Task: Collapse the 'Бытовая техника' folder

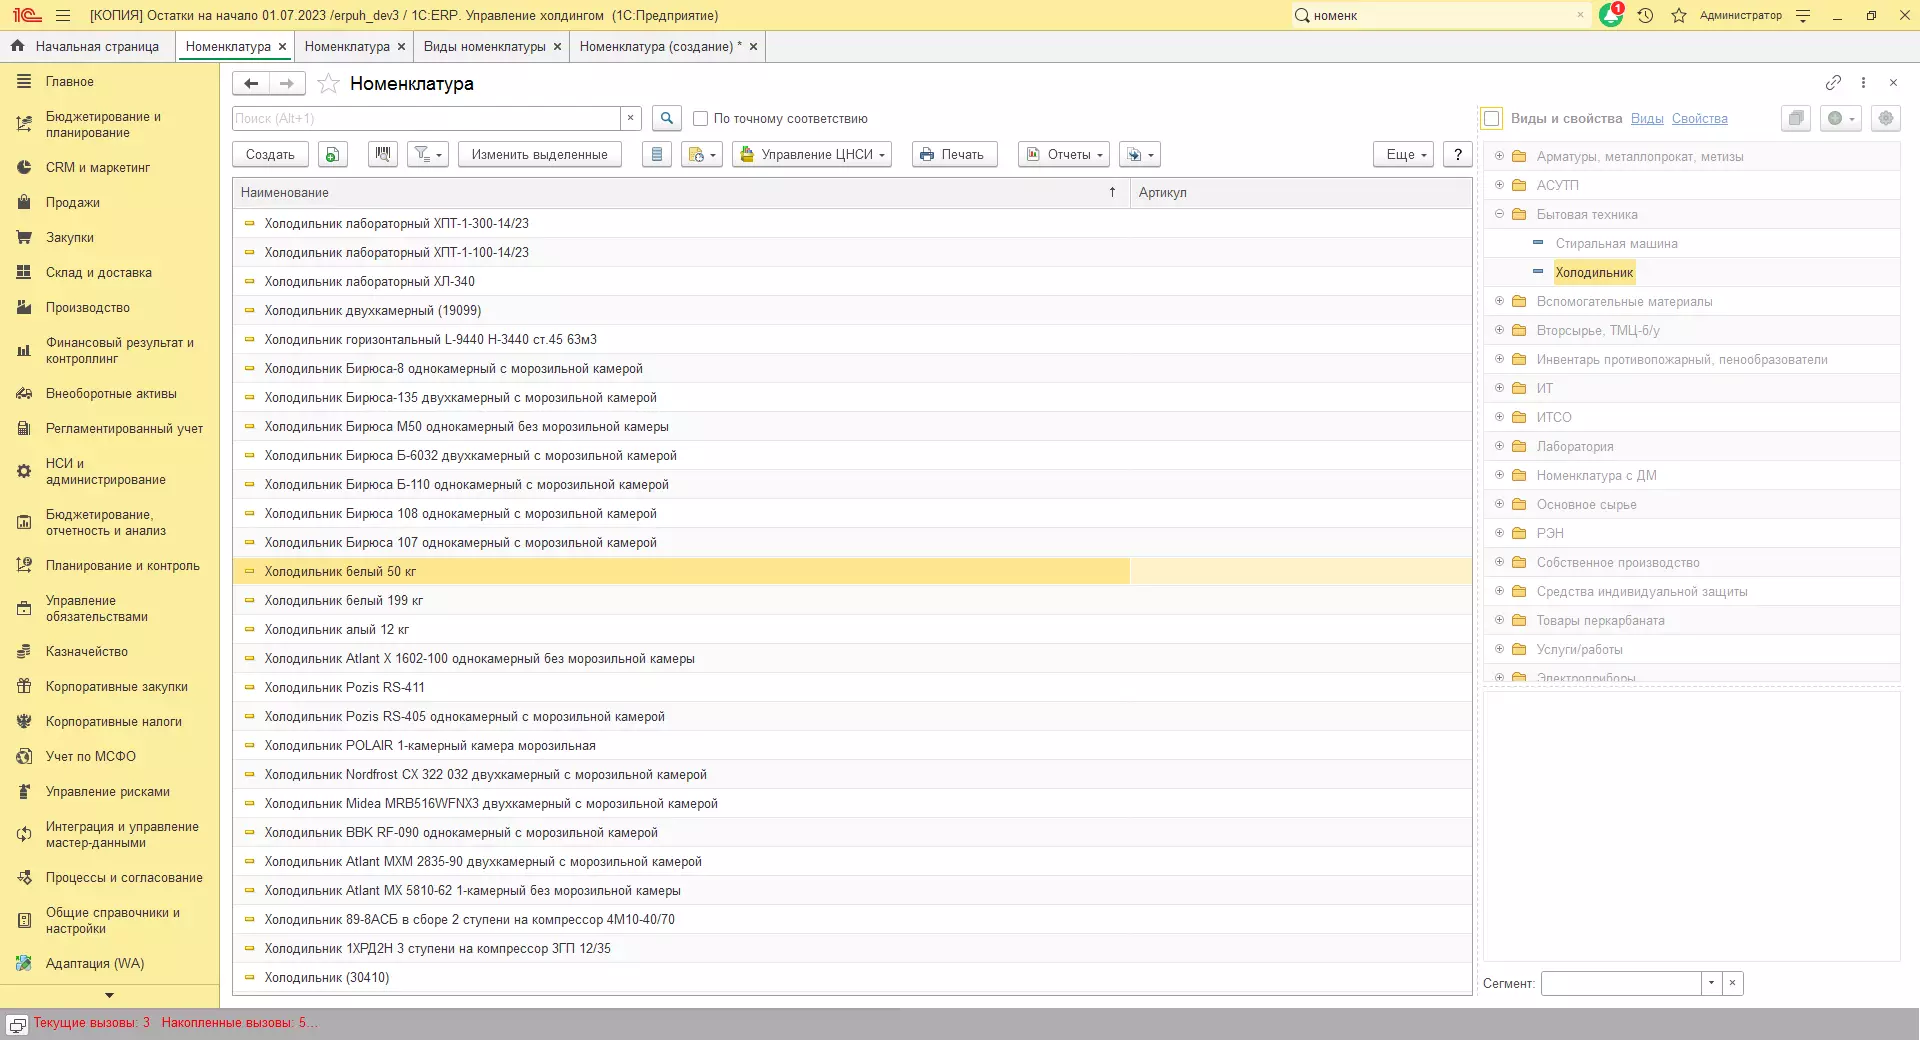Action: [x=1499, y=214]
